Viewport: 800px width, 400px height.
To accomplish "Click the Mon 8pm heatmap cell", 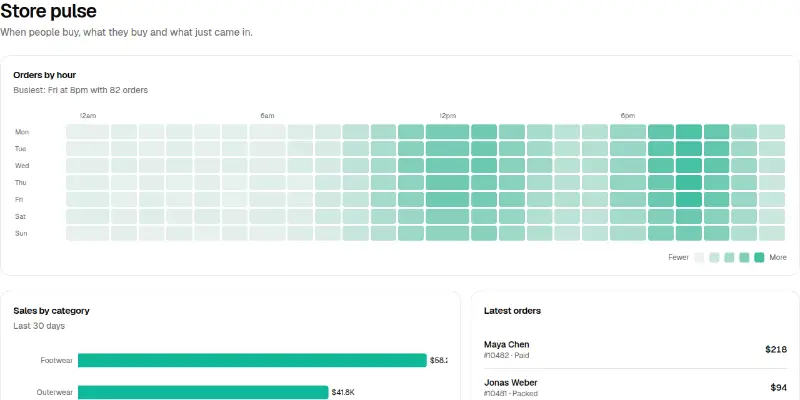I will (x=689, y=132).
